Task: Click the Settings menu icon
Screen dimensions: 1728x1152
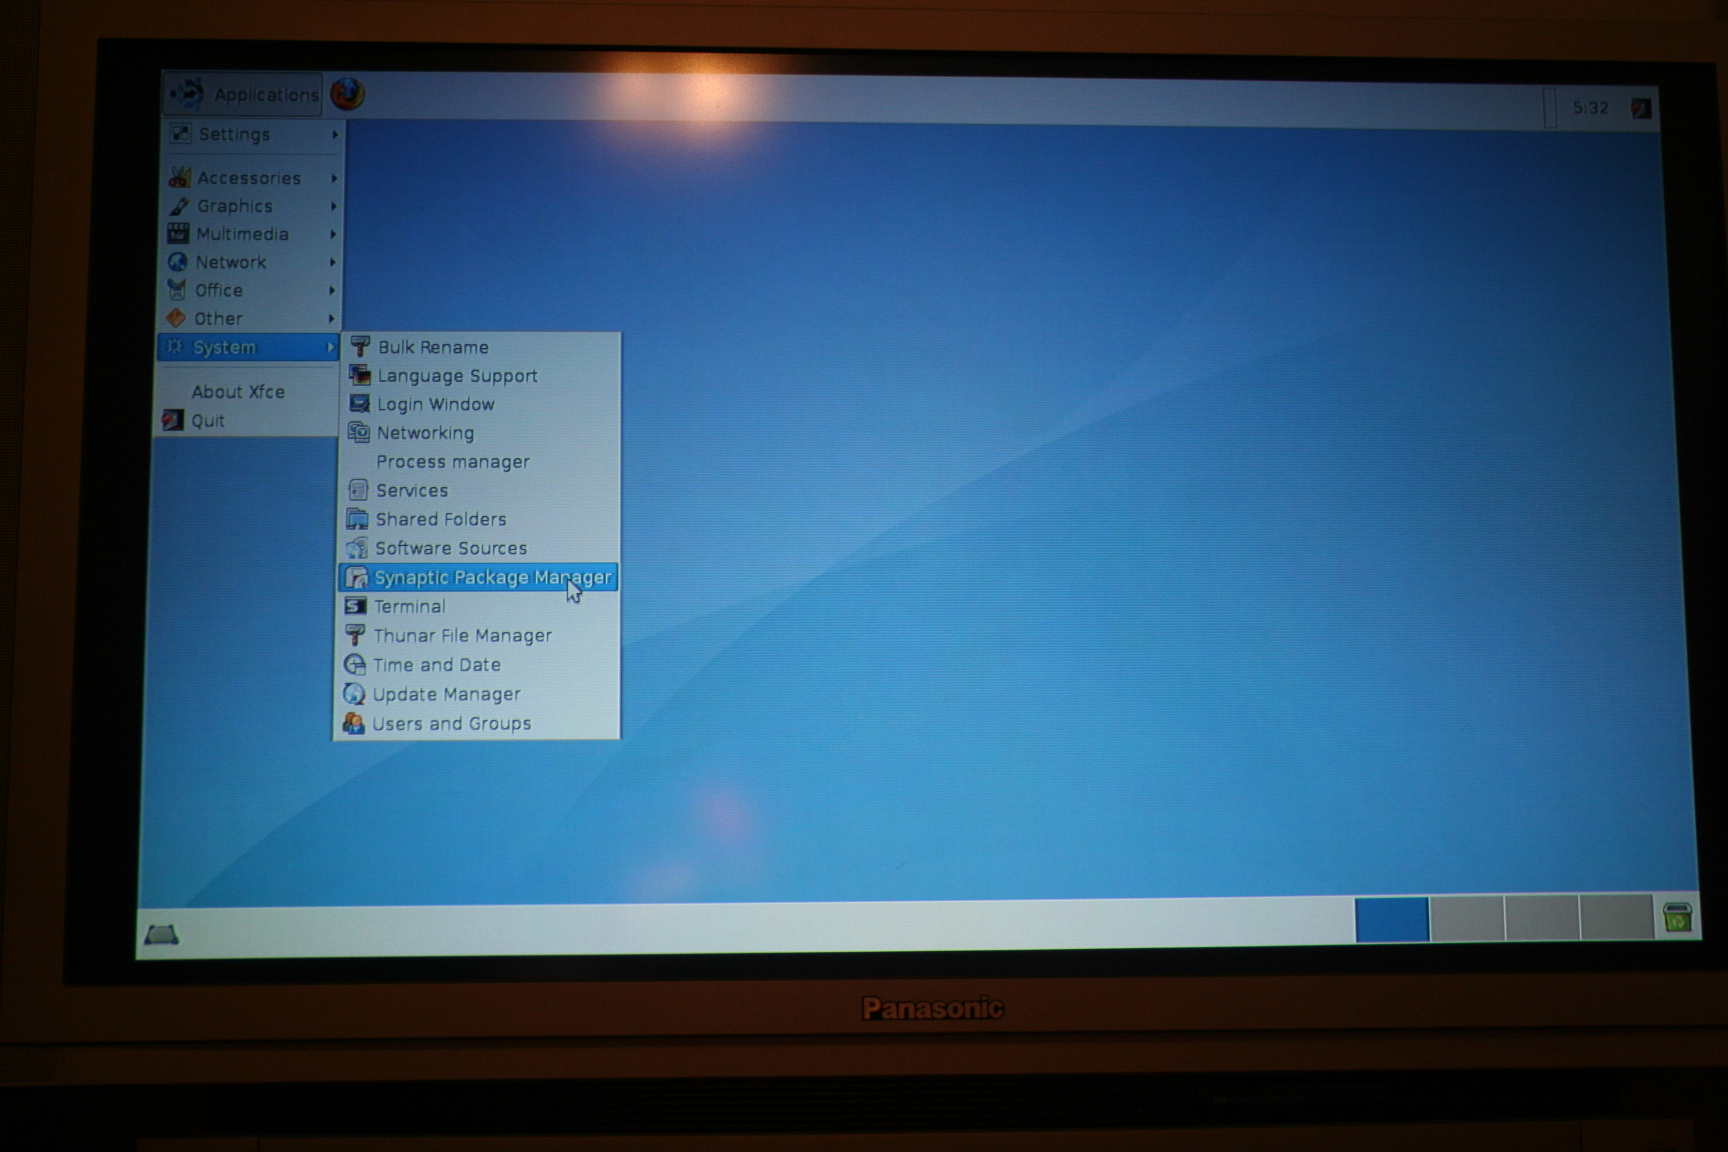Action: [x=180, y=133]
